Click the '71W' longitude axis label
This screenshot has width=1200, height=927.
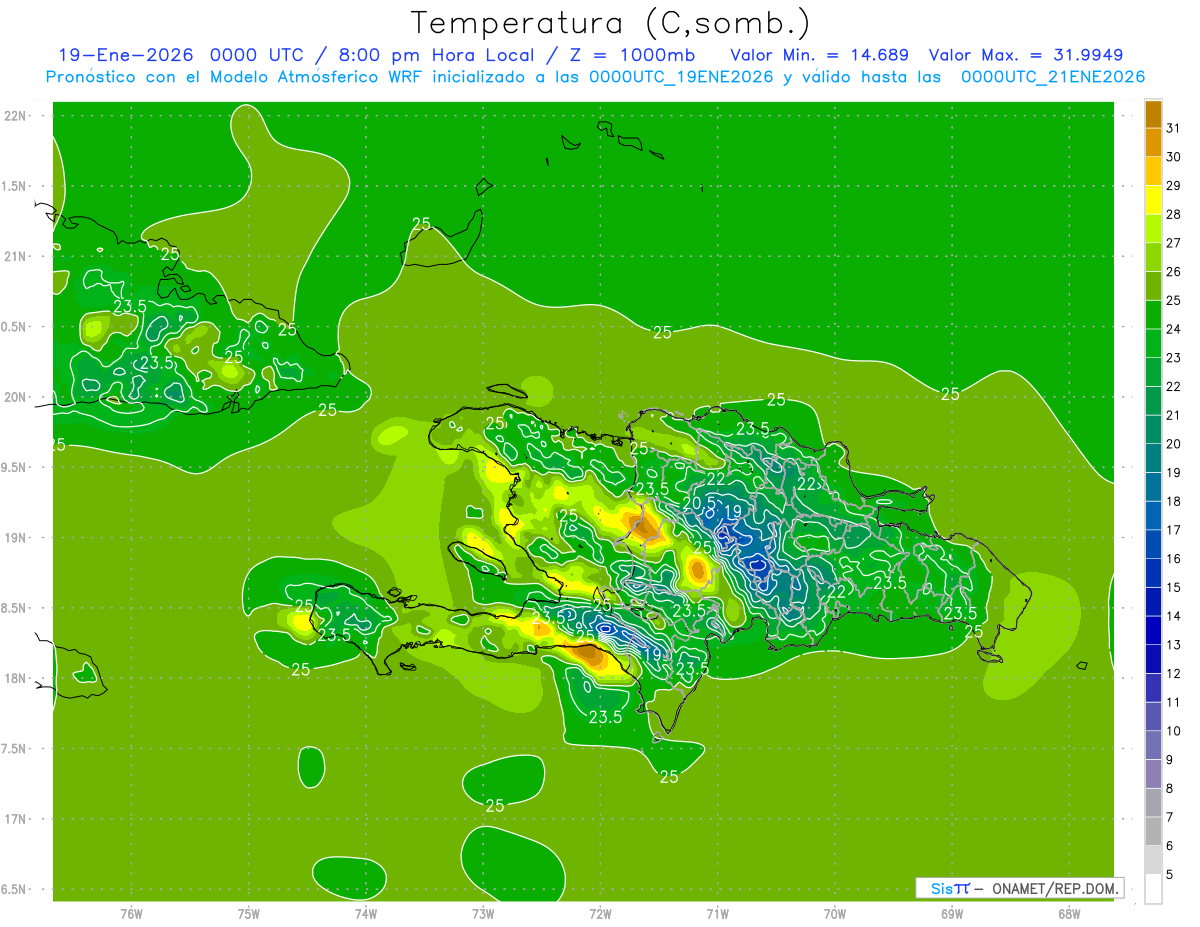pos(717,914)
